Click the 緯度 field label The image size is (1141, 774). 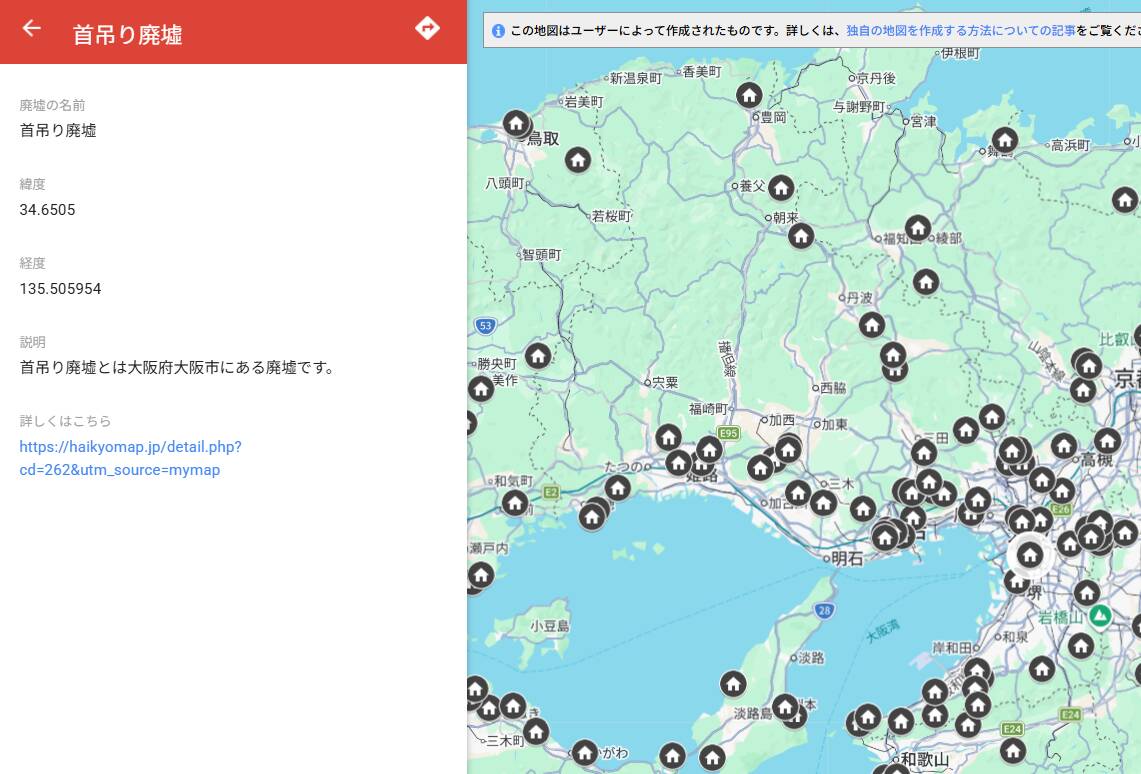coord(33,184)
